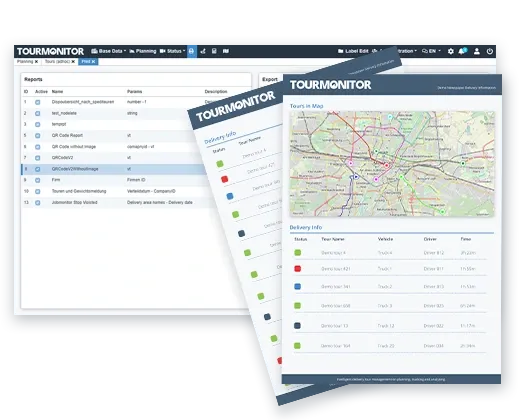Select Touren und Gewichtsmeldung report name
This screenshot has width=519, height=420.
[x=79, y=191]
